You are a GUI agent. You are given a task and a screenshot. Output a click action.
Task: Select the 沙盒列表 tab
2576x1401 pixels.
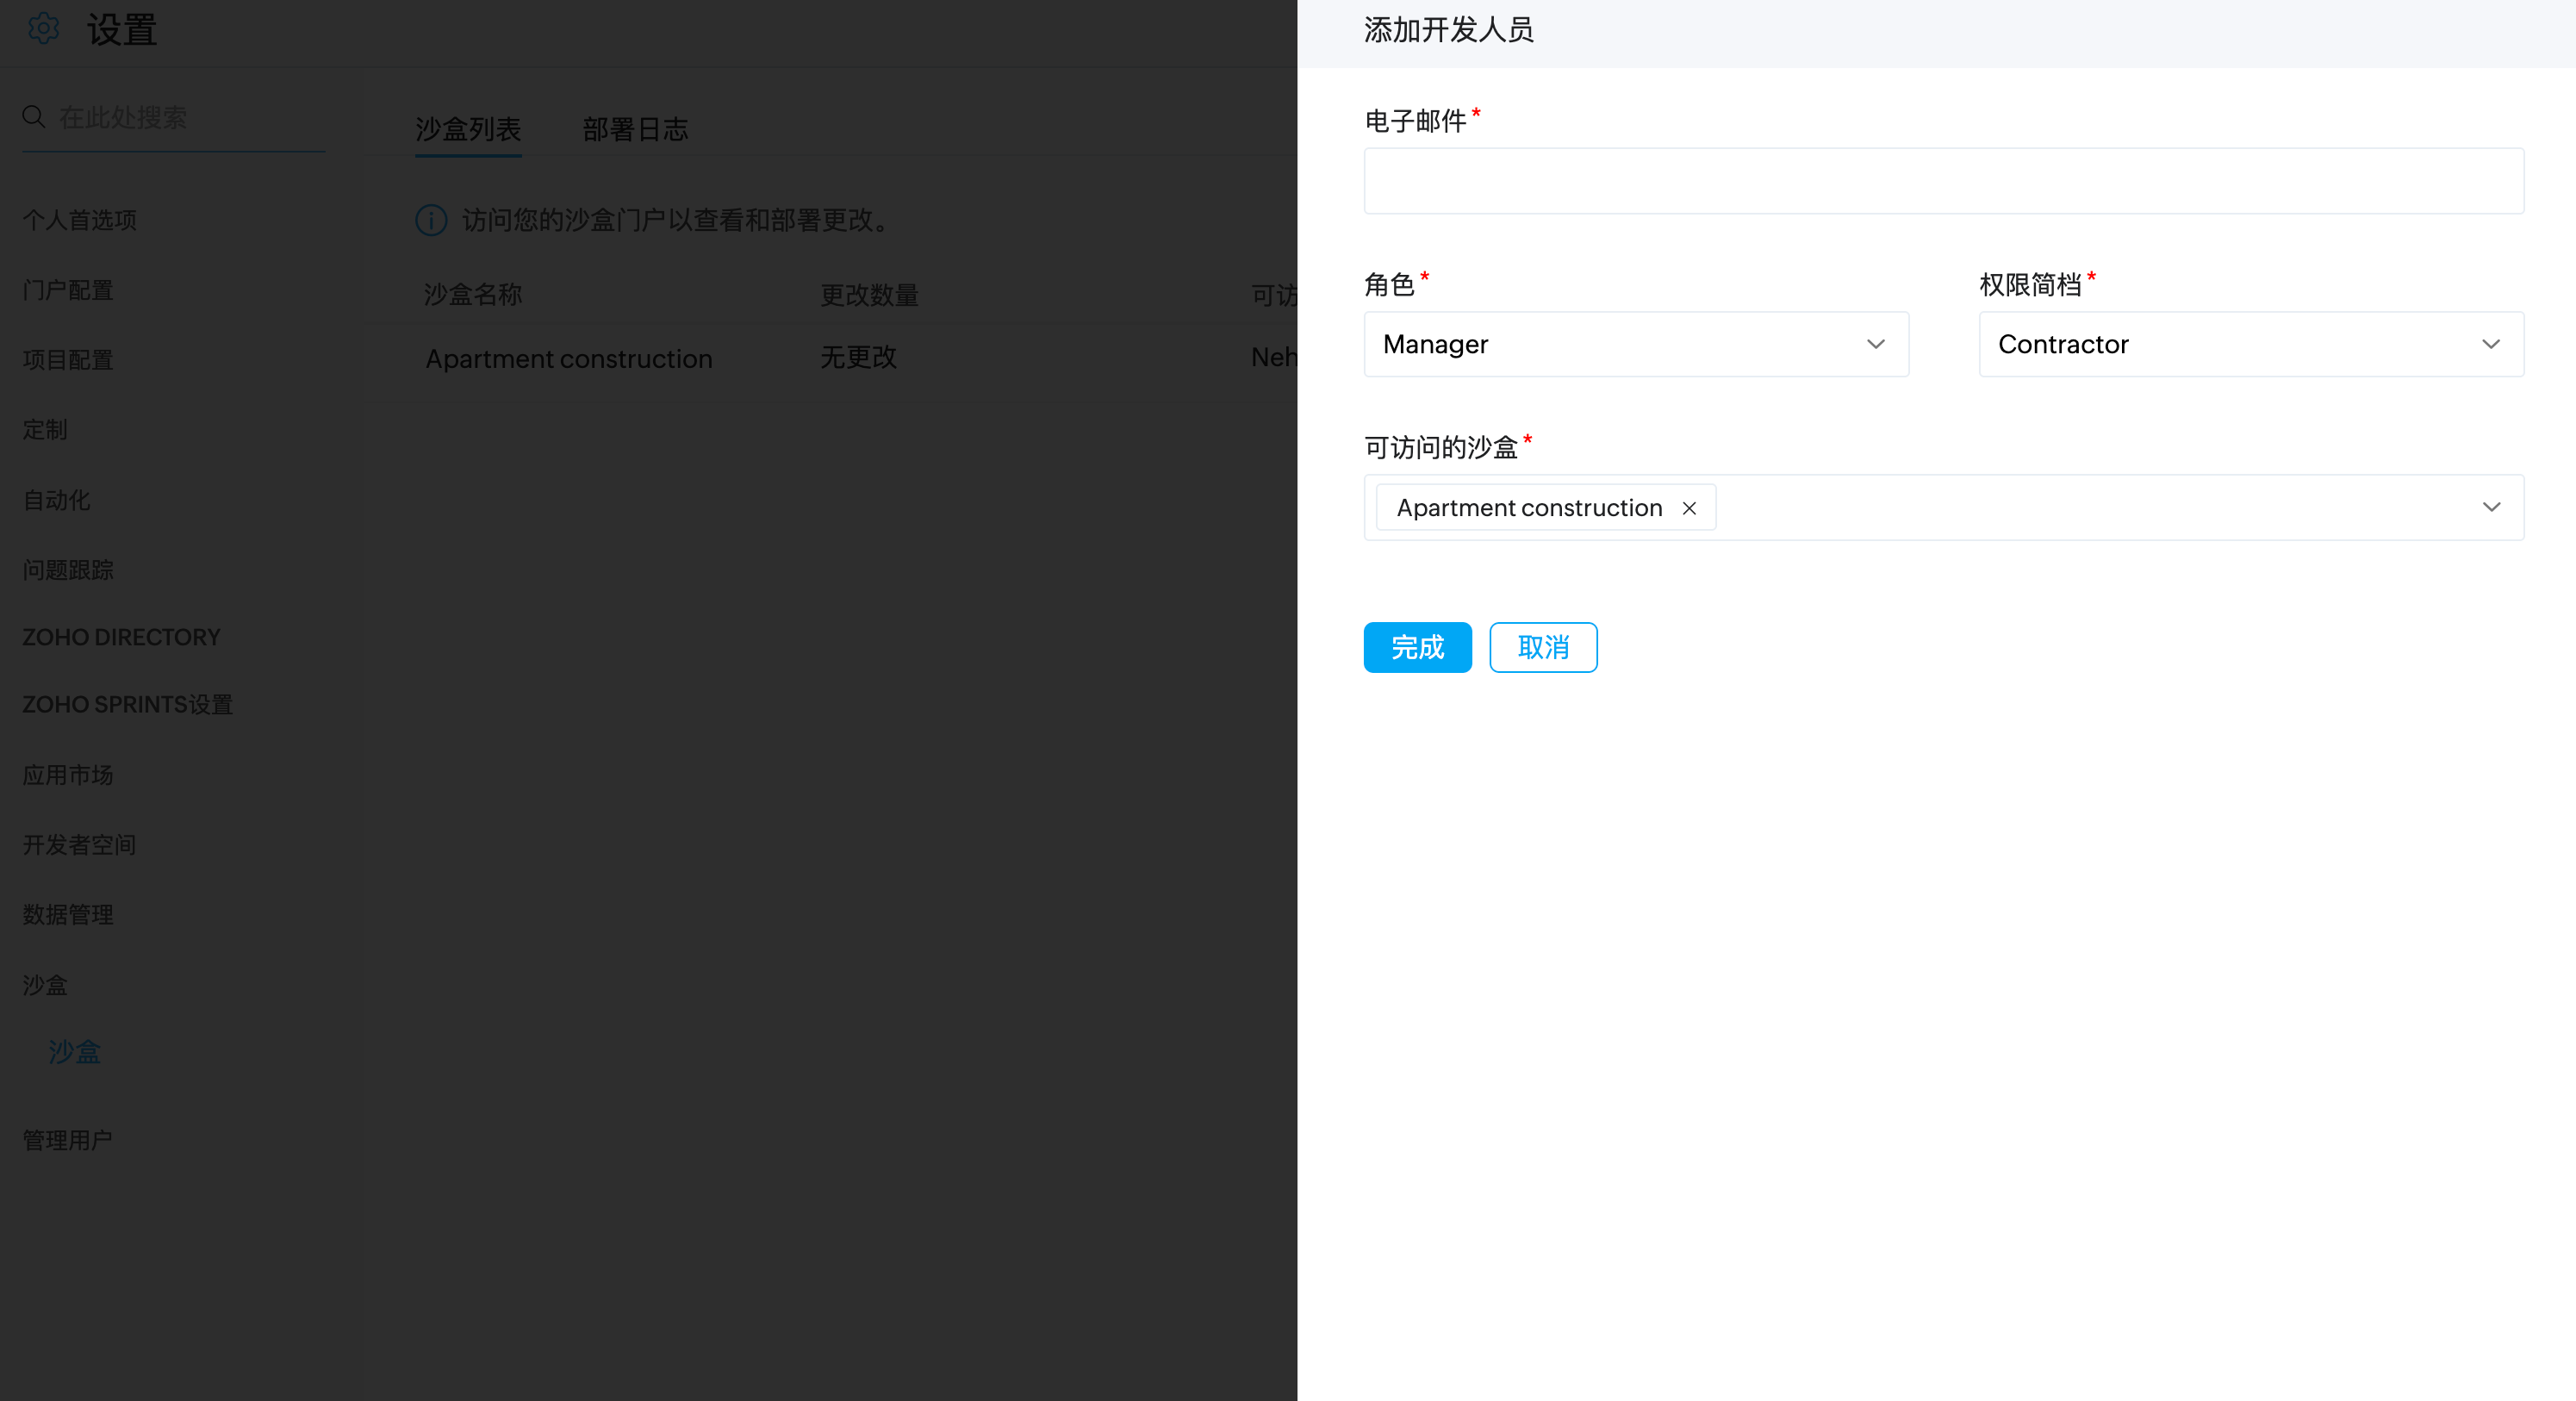coord(468,129)
